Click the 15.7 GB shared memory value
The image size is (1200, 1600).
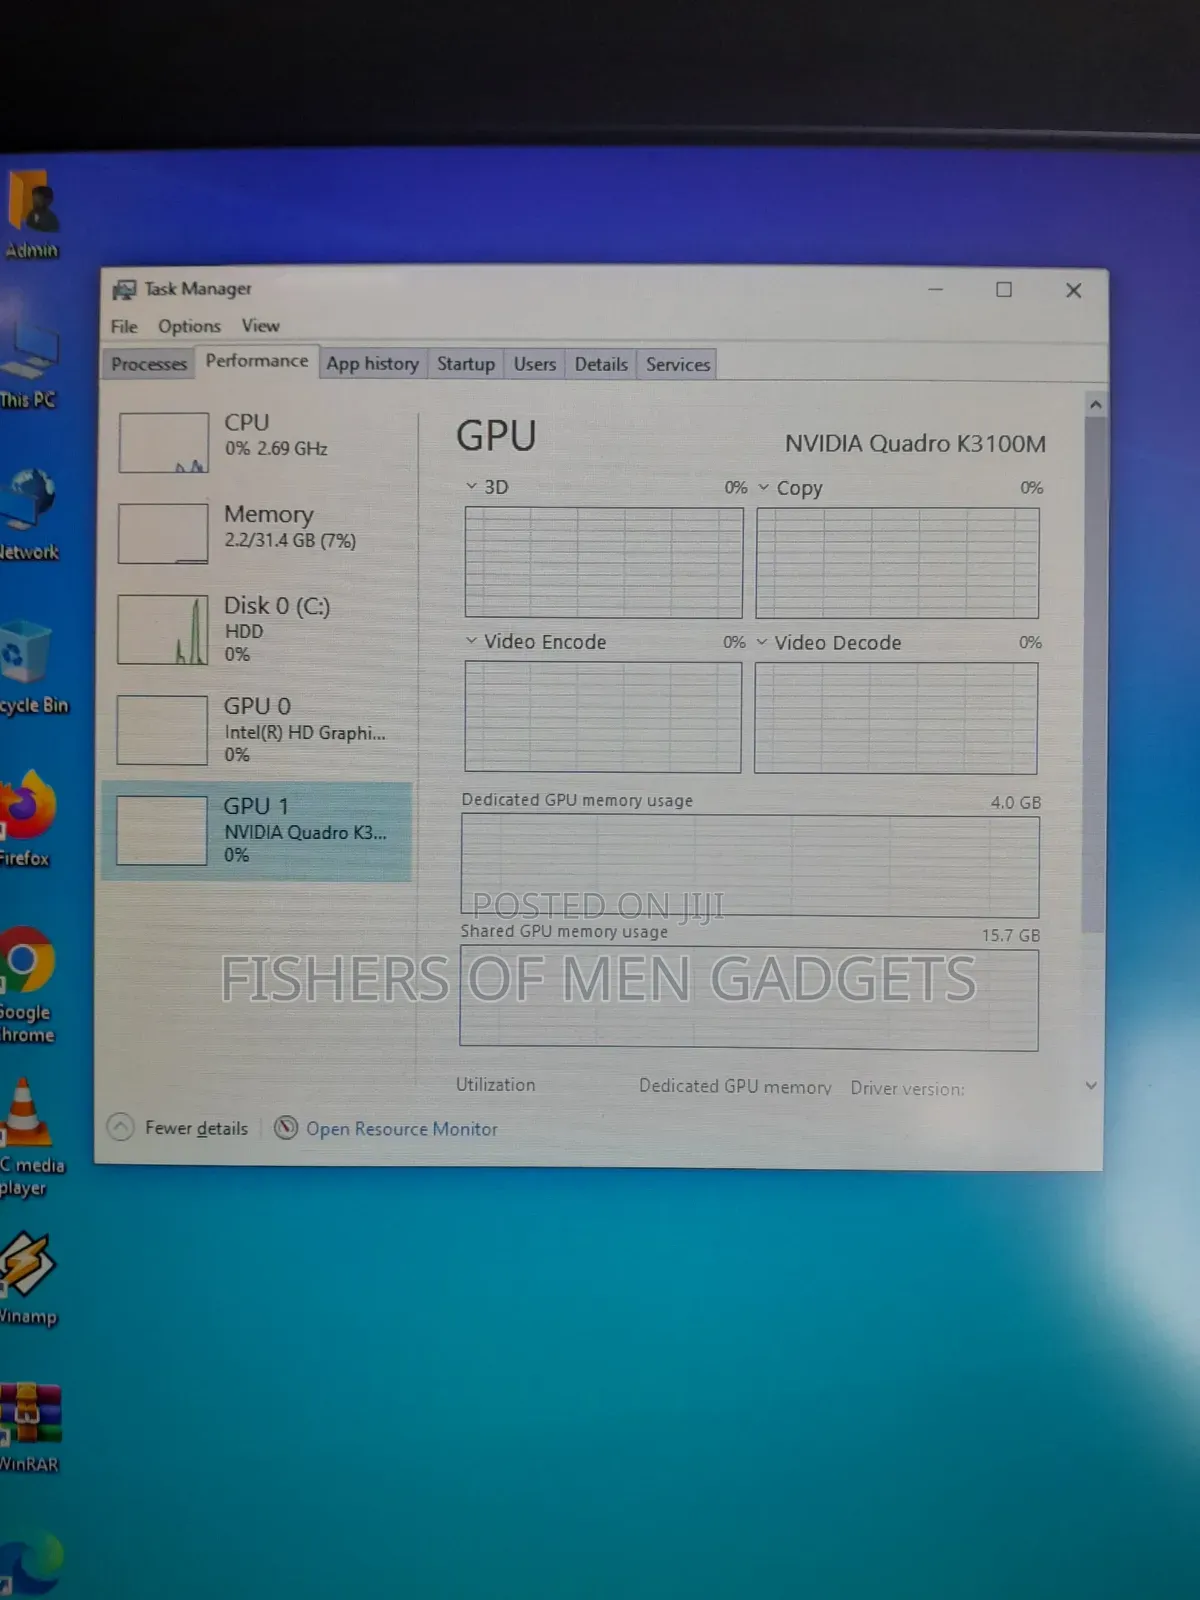point(1011,936)
